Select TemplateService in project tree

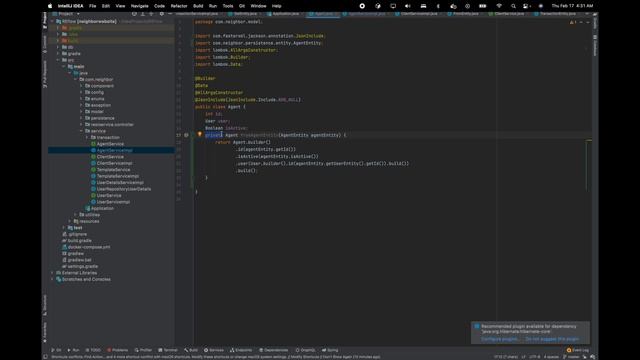click(x=113, y=170)
